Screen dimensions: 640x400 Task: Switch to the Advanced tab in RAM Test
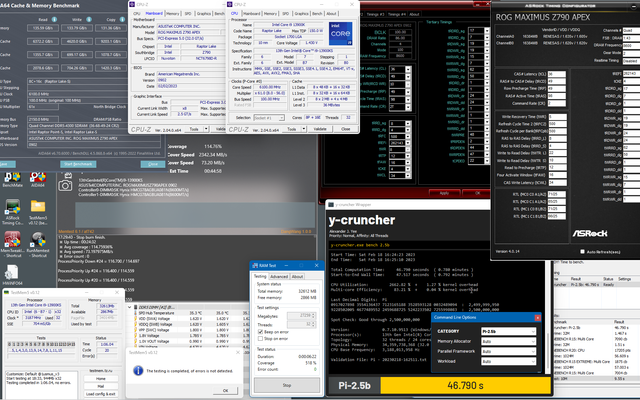(x=279, y=276)
